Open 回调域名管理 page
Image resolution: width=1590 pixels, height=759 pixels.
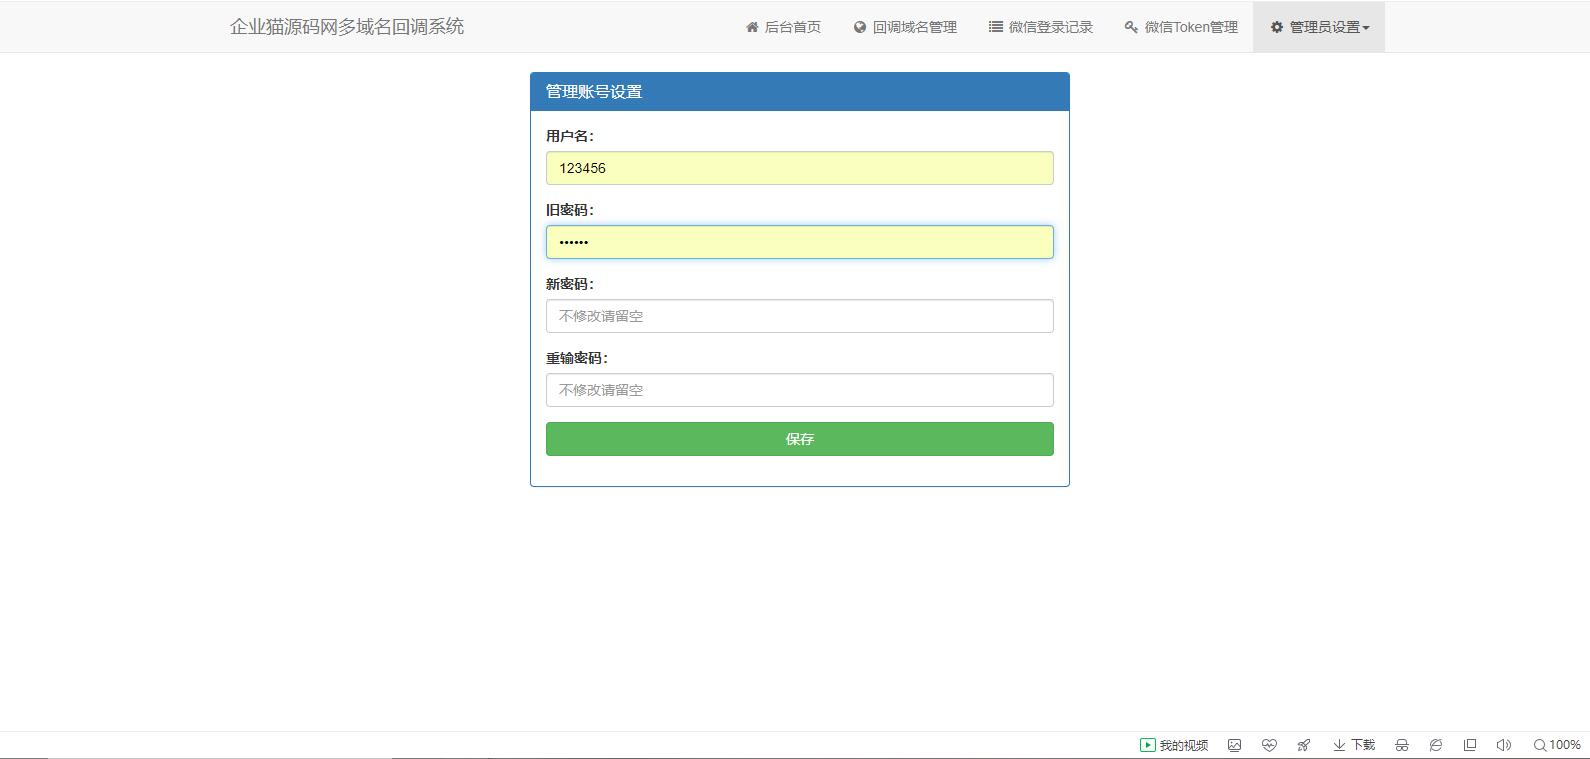click(905, 27)
